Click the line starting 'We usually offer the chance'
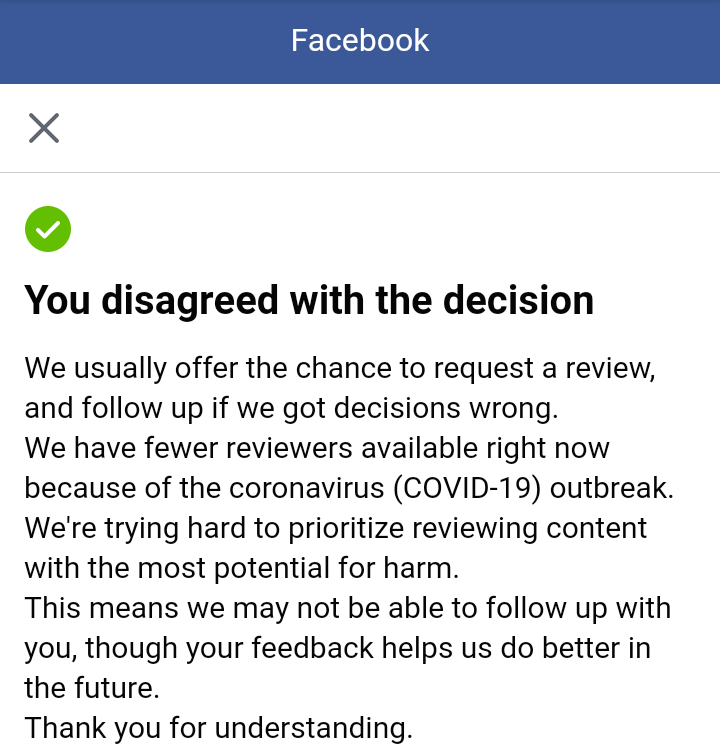Screen dimensions: 720x756 click(x=340, y=368)
